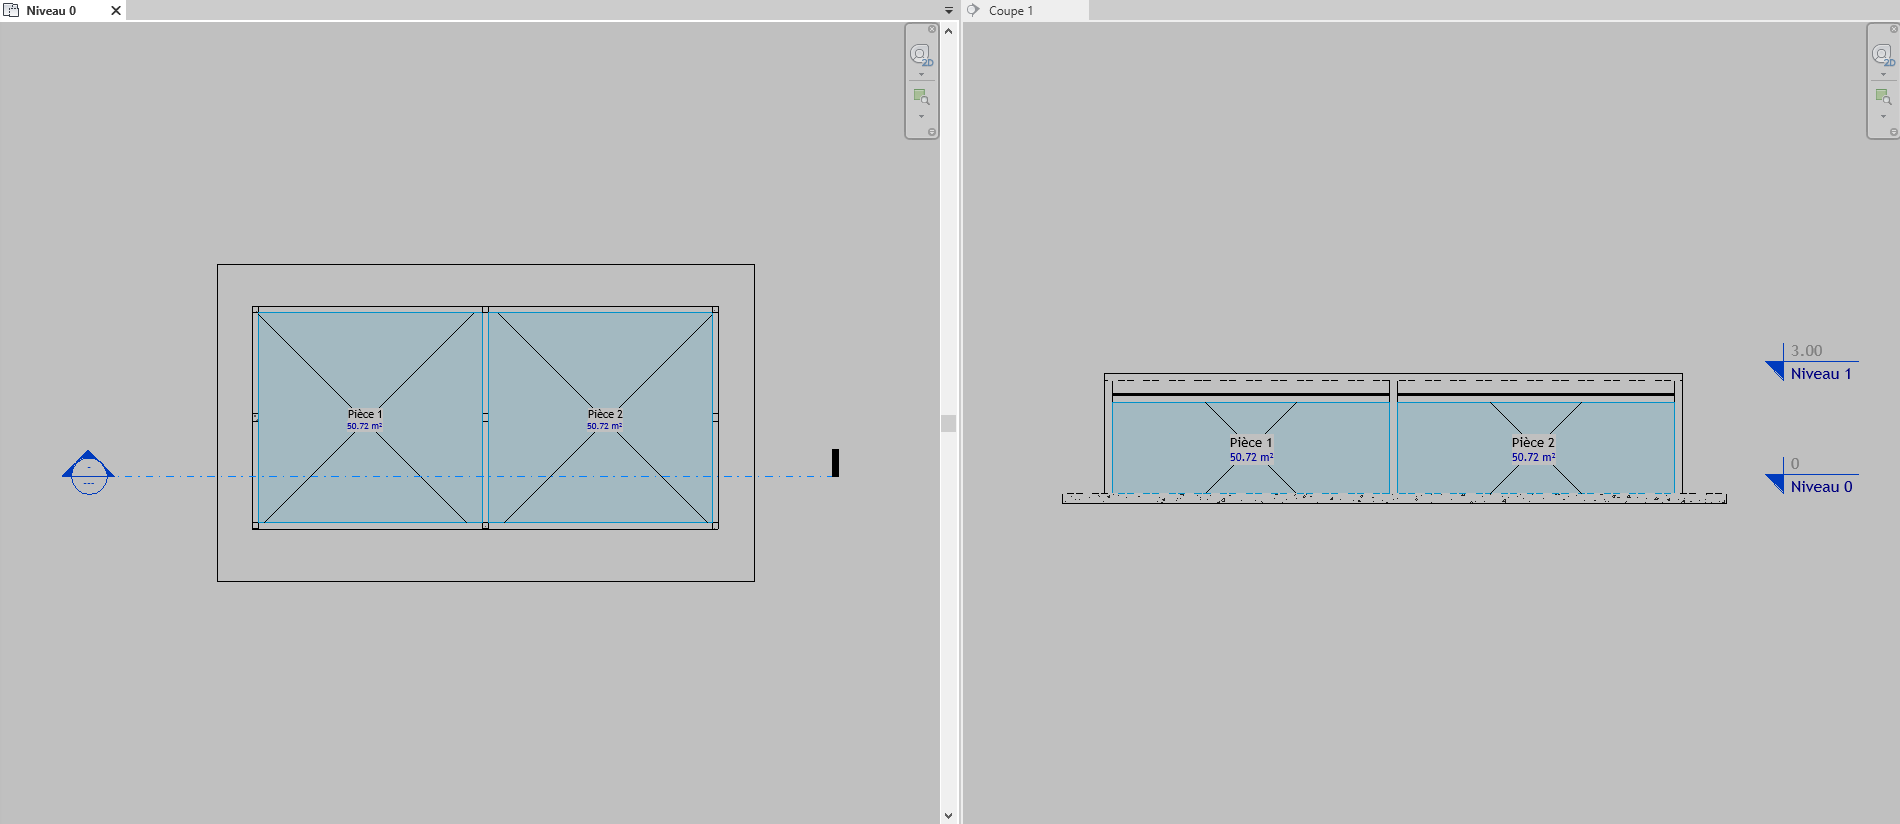This screenshot has height=824, width=1900.
Task: Click zoom region tool in Niveau 0 view
Action: 921,97
